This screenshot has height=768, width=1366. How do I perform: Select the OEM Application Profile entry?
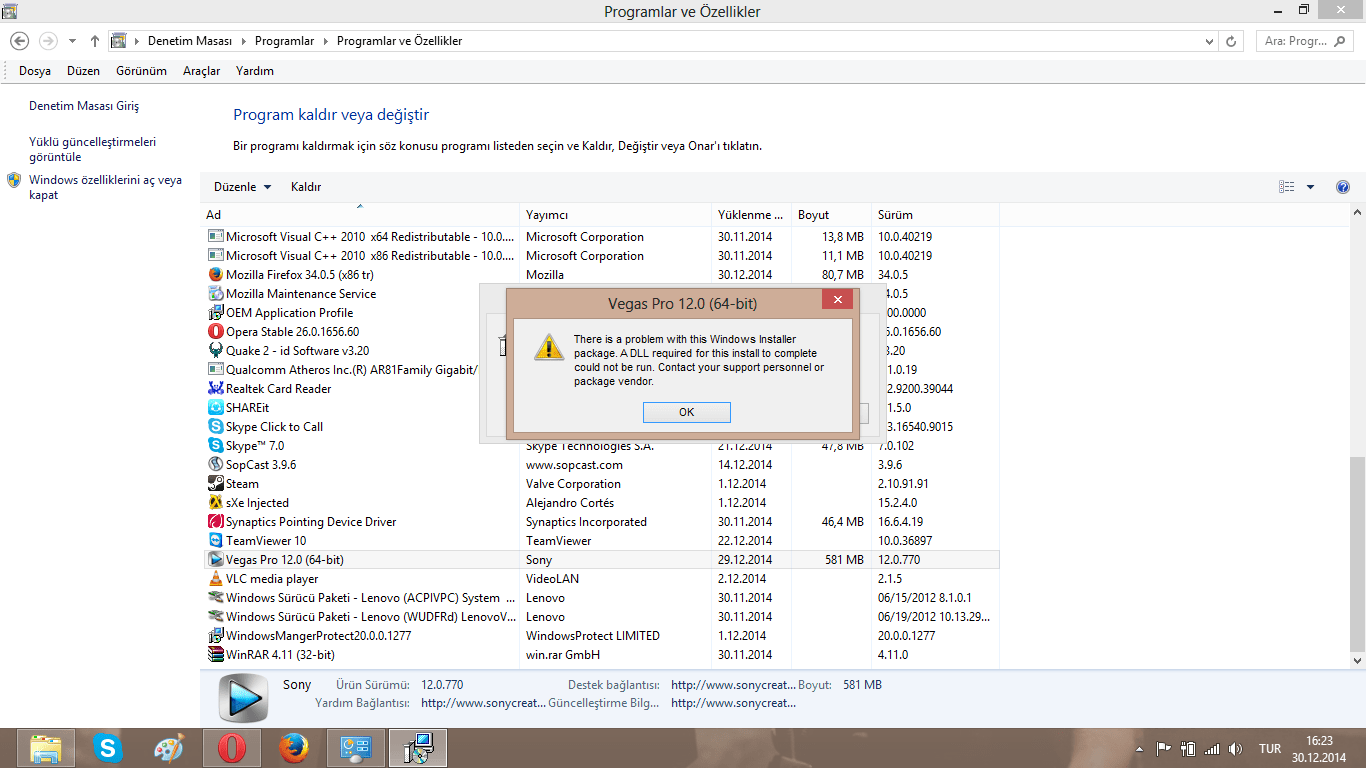click(x=290, y=313)
